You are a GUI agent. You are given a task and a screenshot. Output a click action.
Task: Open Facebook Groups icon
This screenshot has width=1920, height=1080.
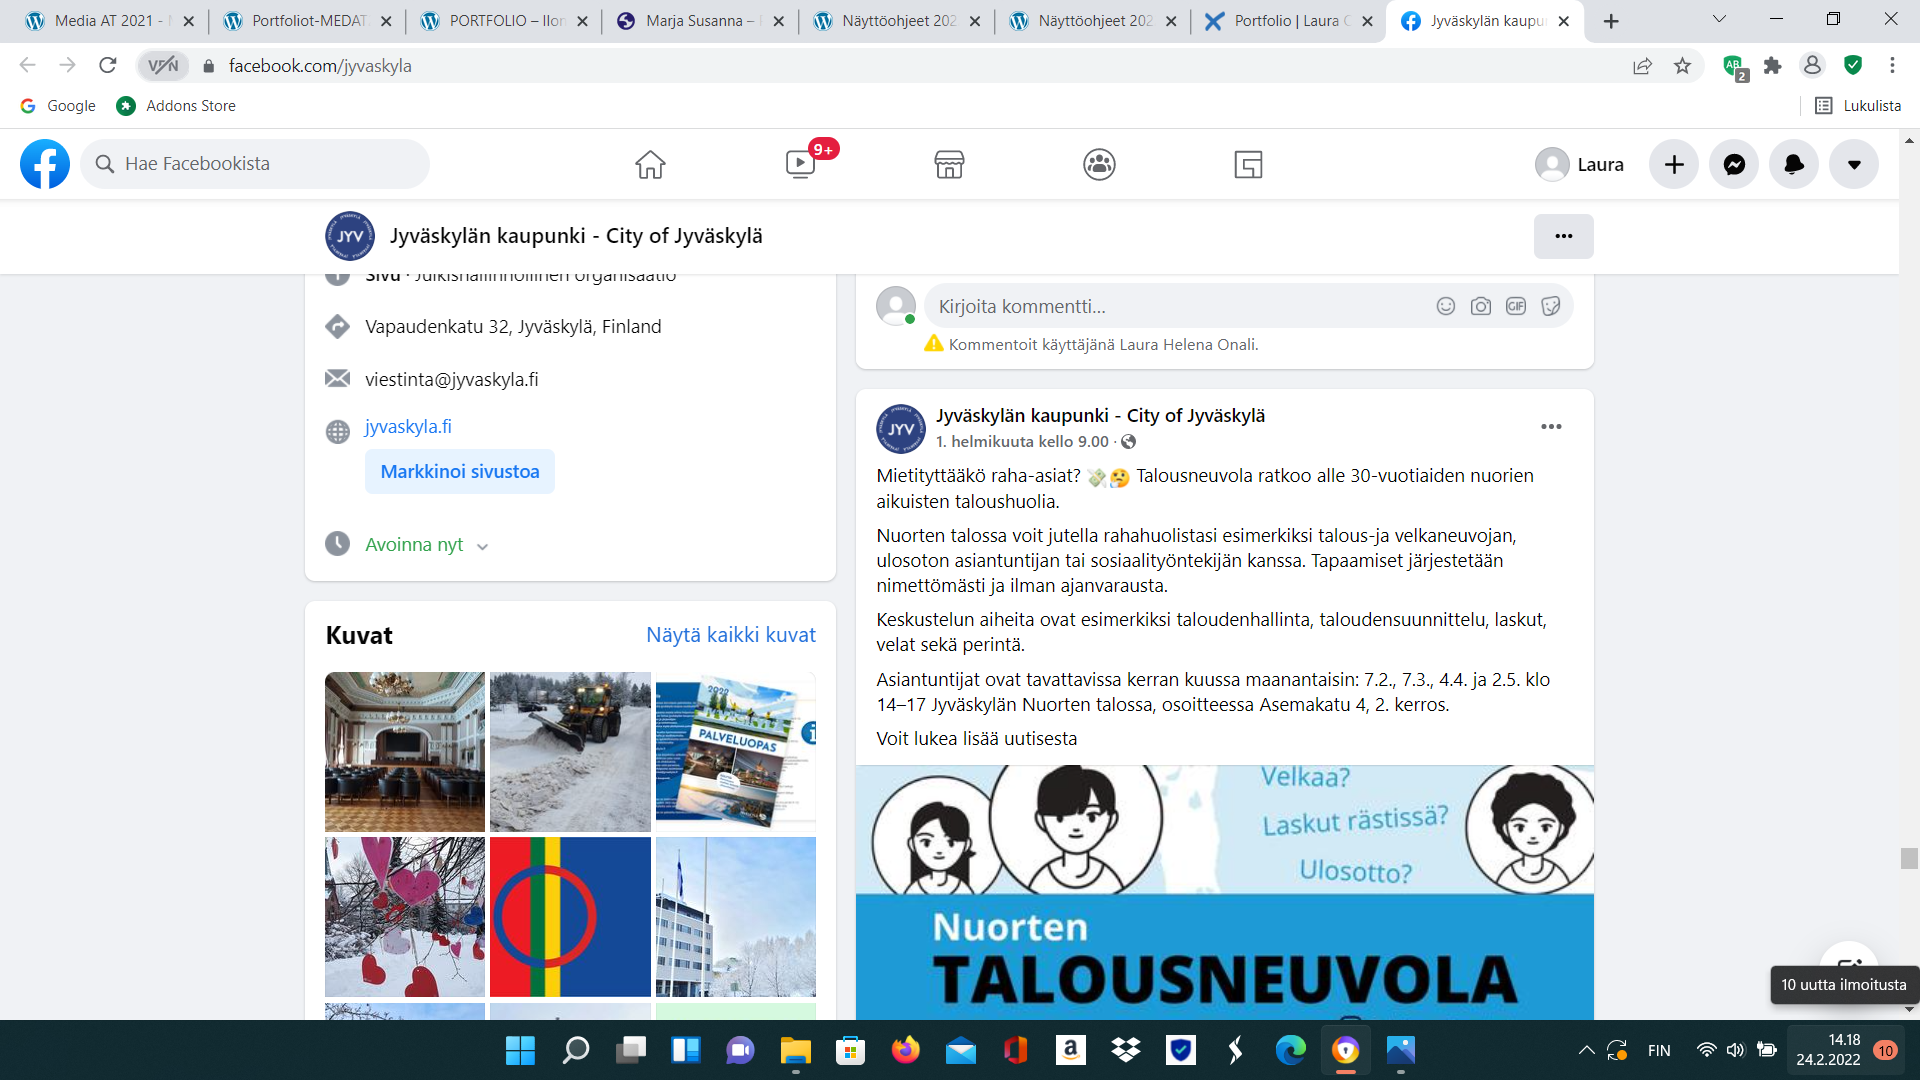click(1099, 164)
